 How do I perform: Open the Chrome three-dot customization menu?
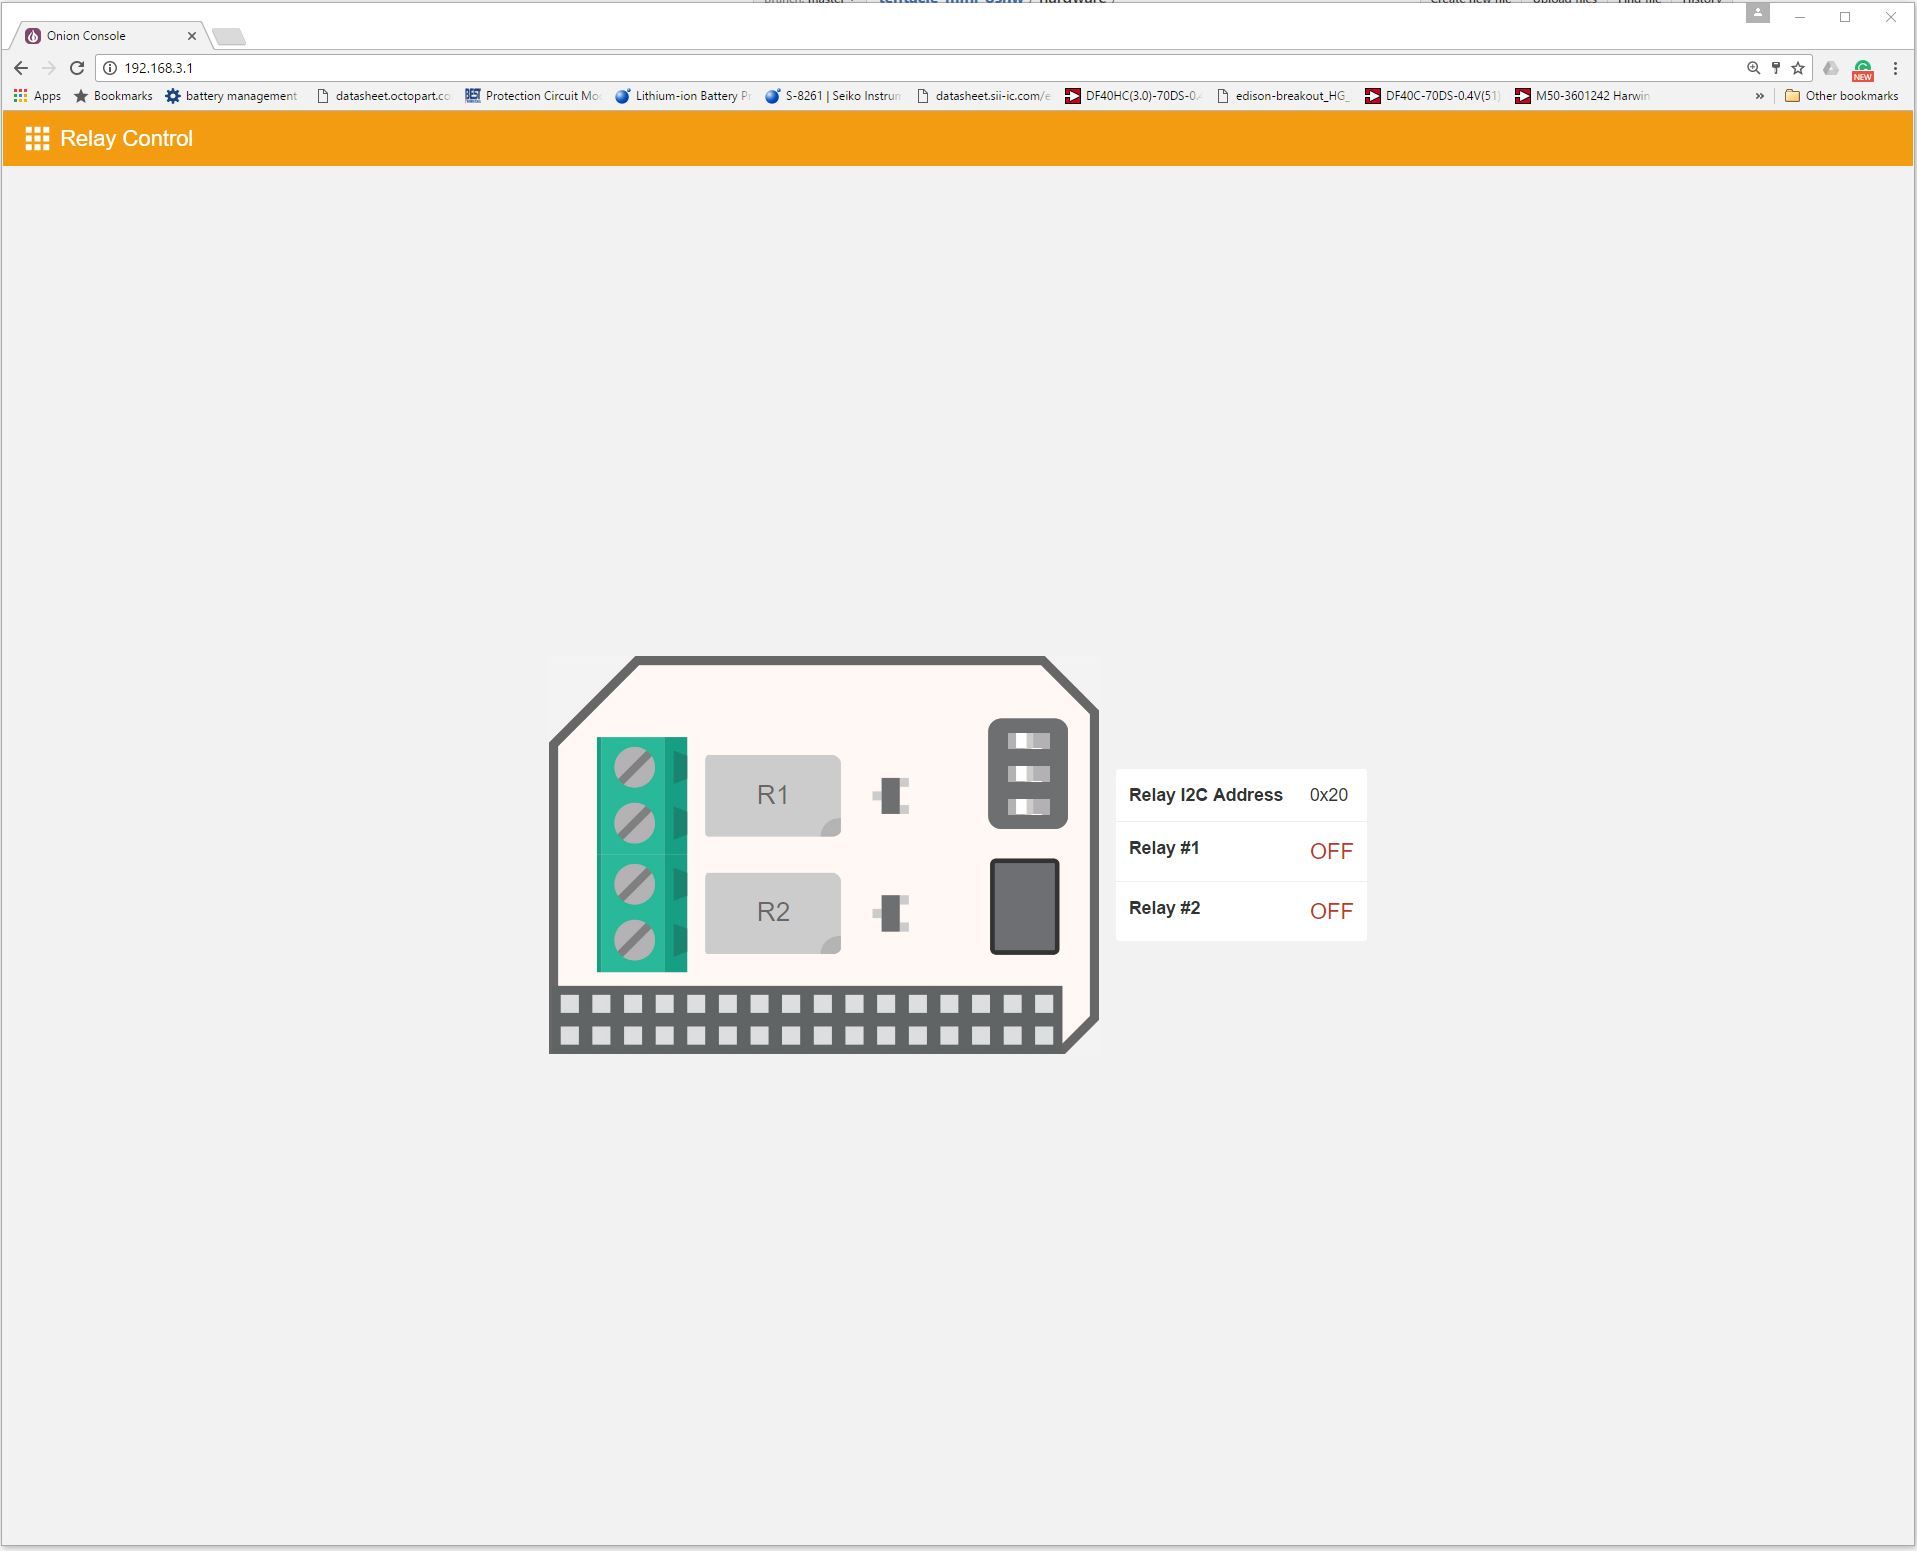pyautogui.click(x=1897, y=68)
